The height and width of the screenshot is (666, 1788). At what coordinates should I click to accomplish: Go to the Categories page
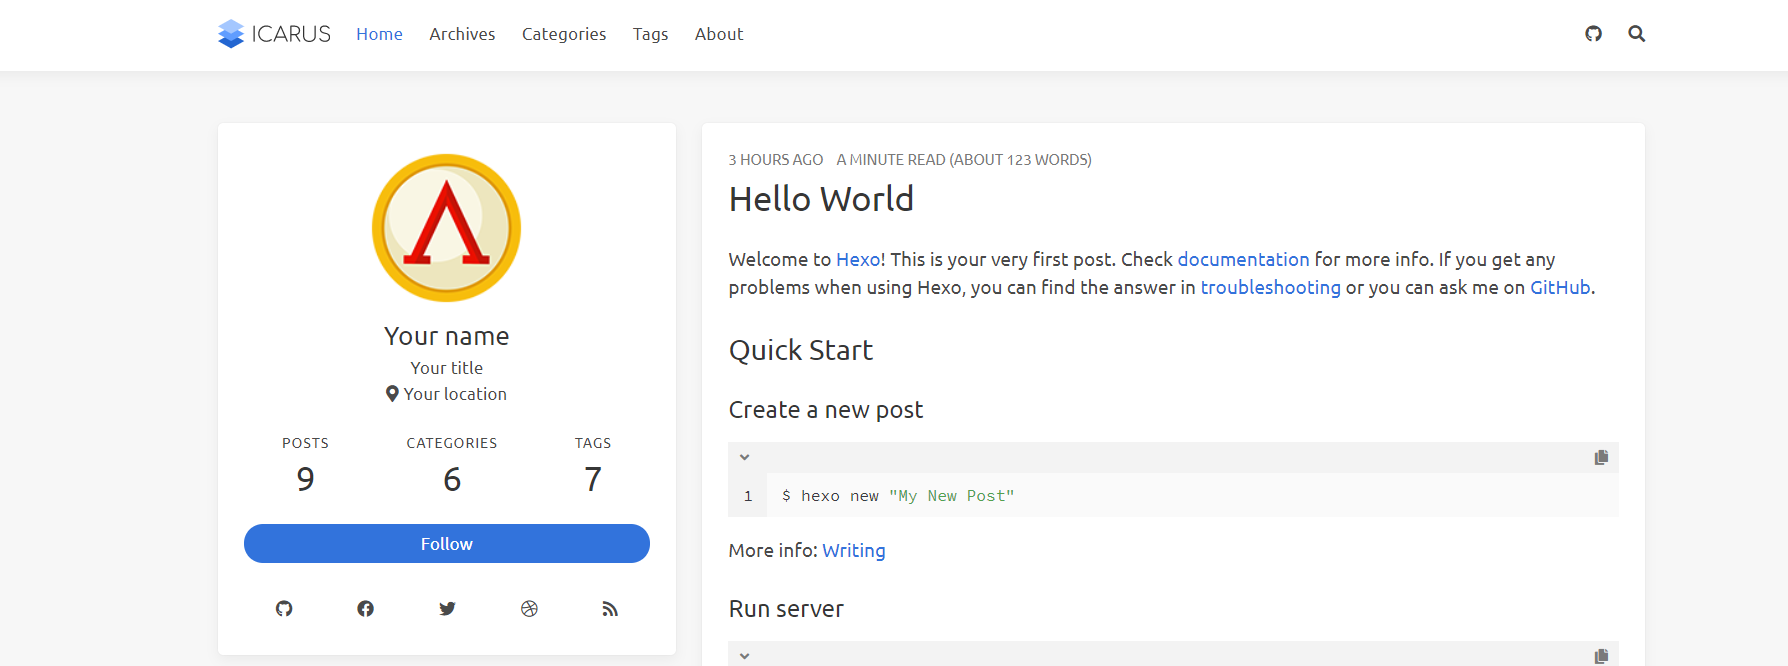click(564, 34)
